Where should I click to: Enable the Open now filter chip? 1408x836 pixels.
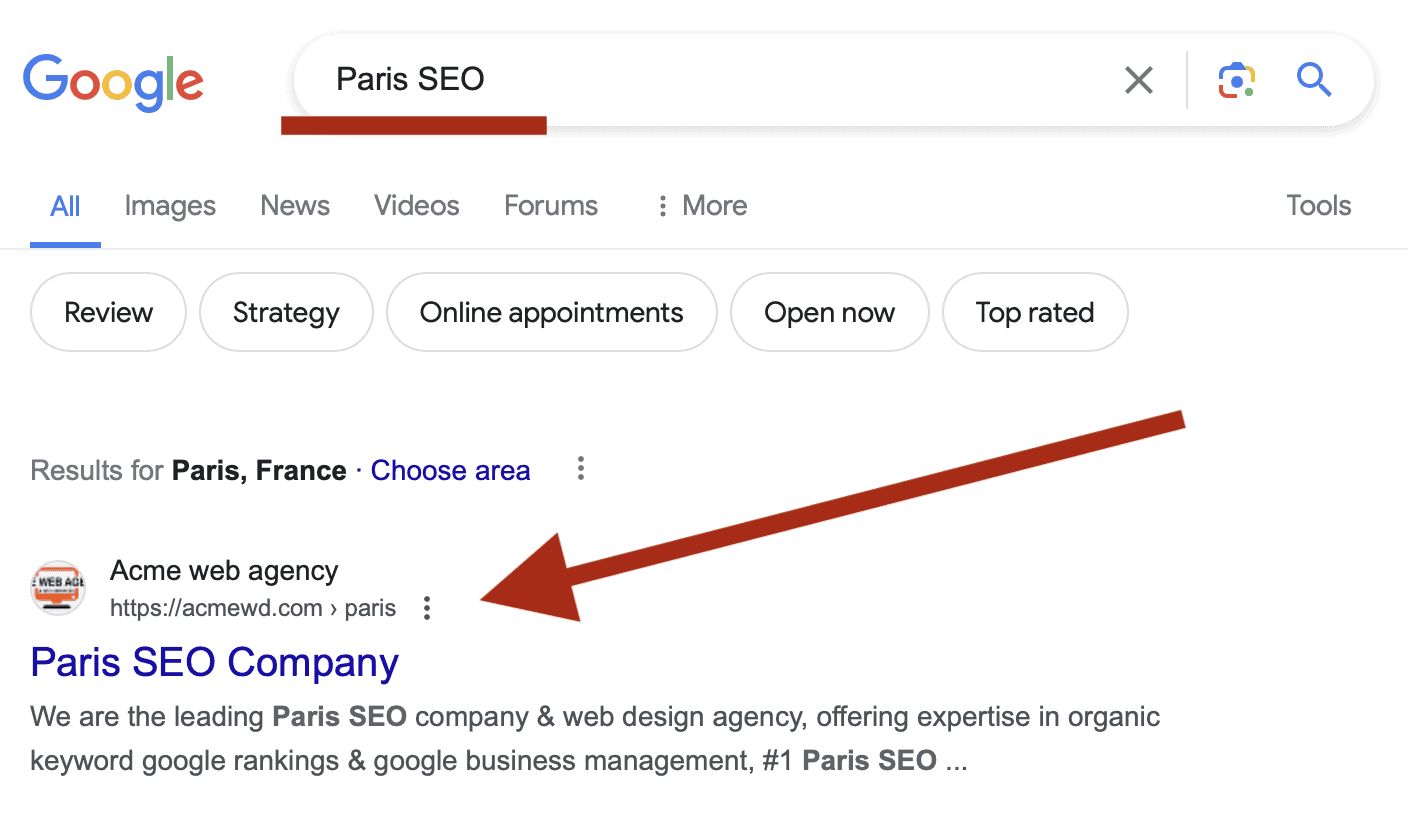[x=829, y=313]
